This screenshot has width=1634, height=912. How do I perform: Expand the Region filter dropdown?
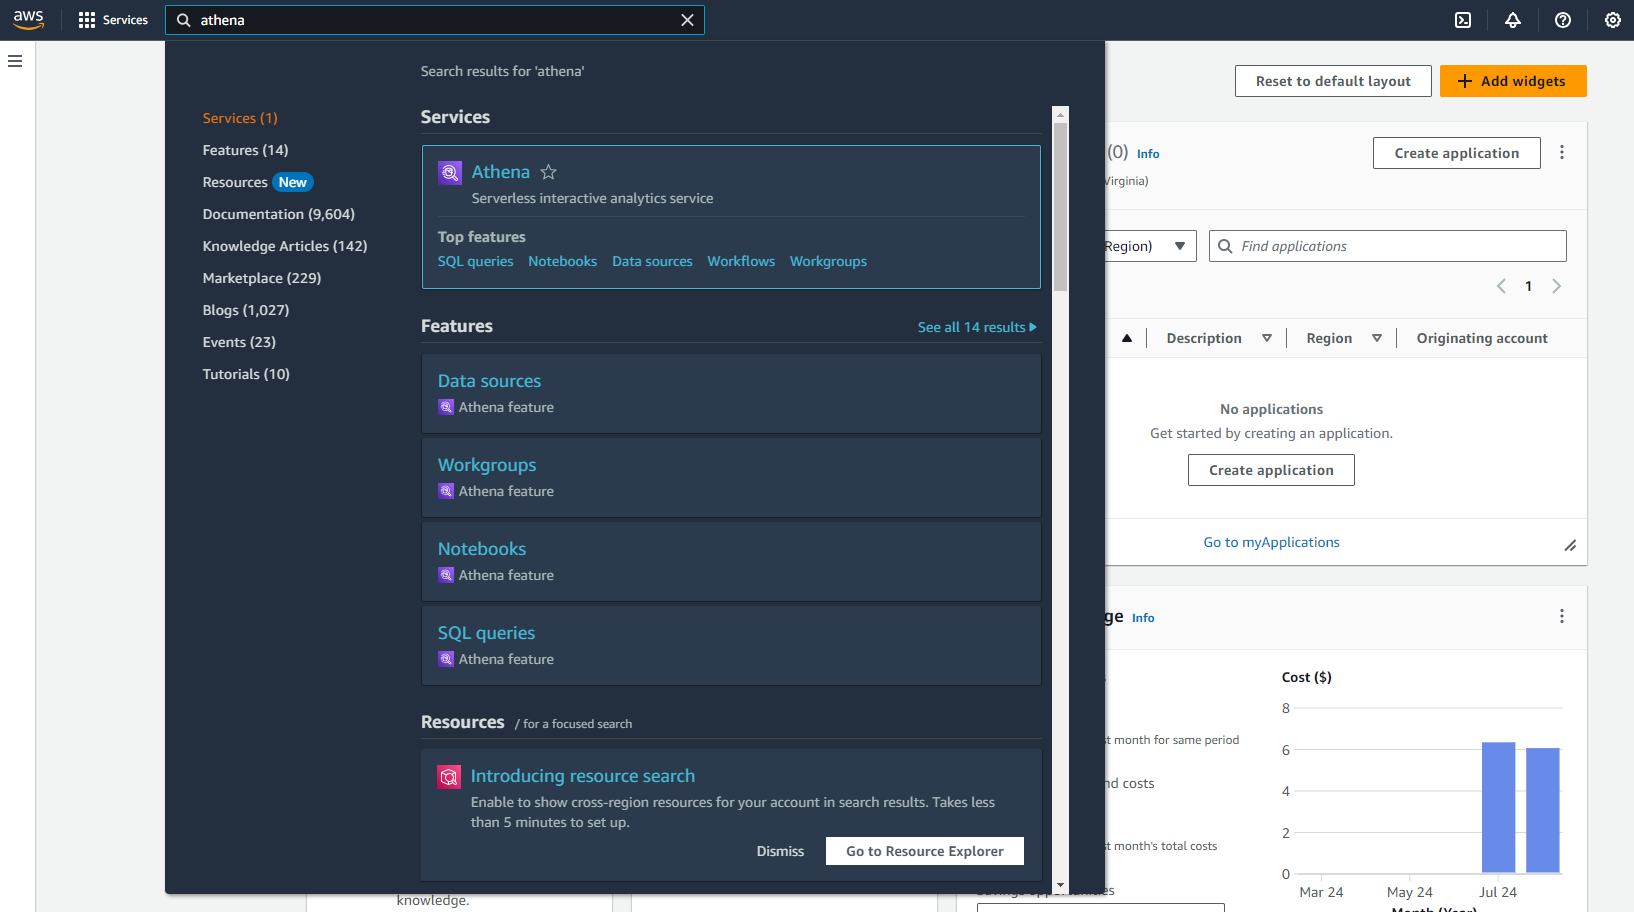(x=1151, y=246)
